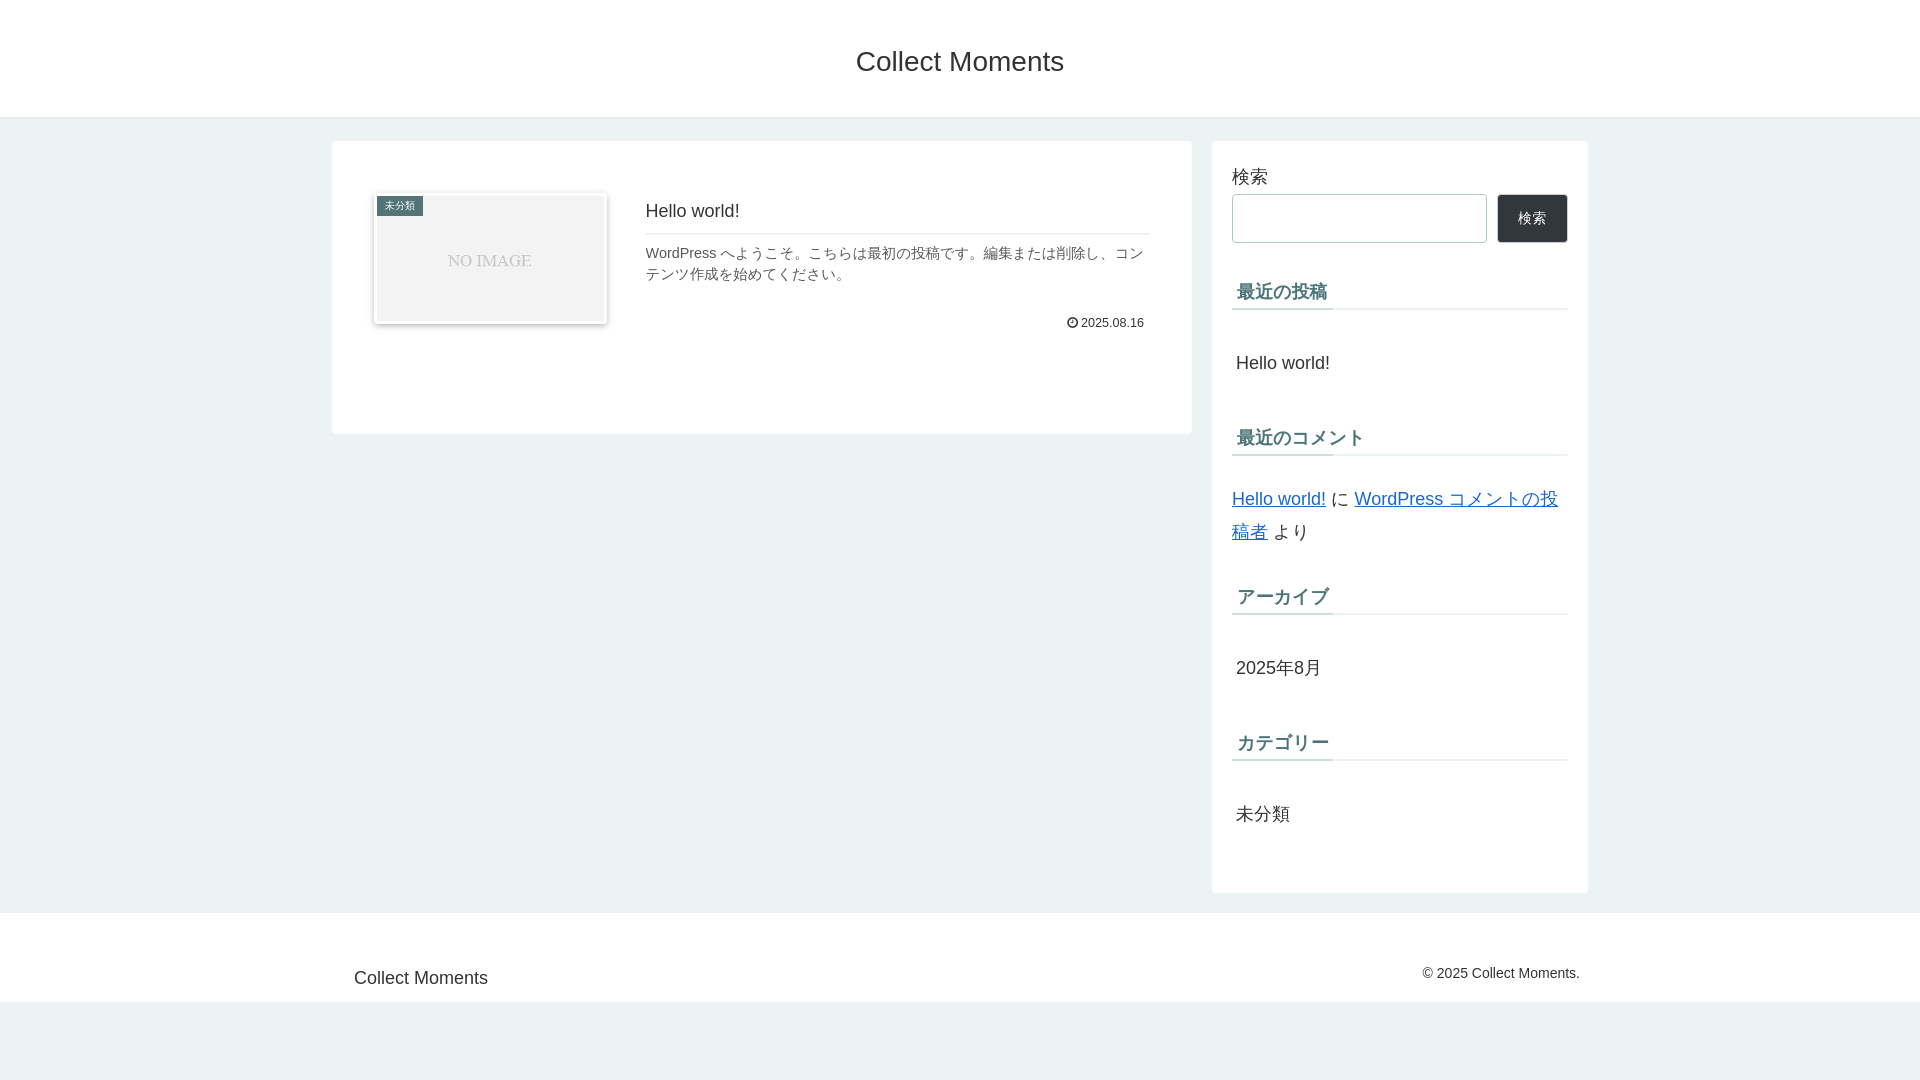The image size is (1920, 1080).
Task: Open the Hello world! link in recent comments
Action: point(1279,499)
